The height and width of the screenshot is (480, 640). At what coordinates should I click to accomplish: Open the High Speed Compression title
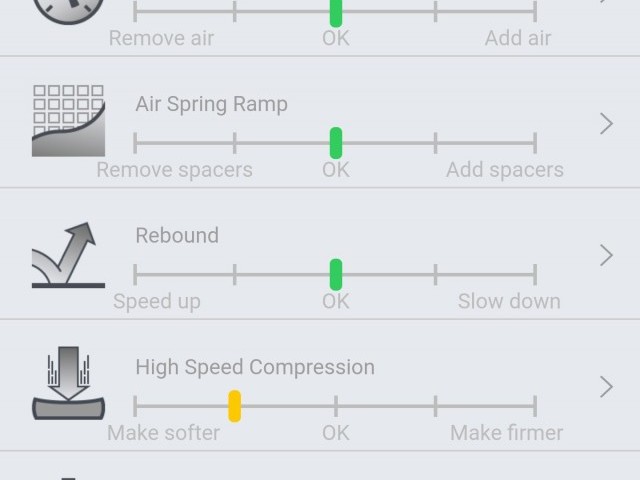pos(255,367)
